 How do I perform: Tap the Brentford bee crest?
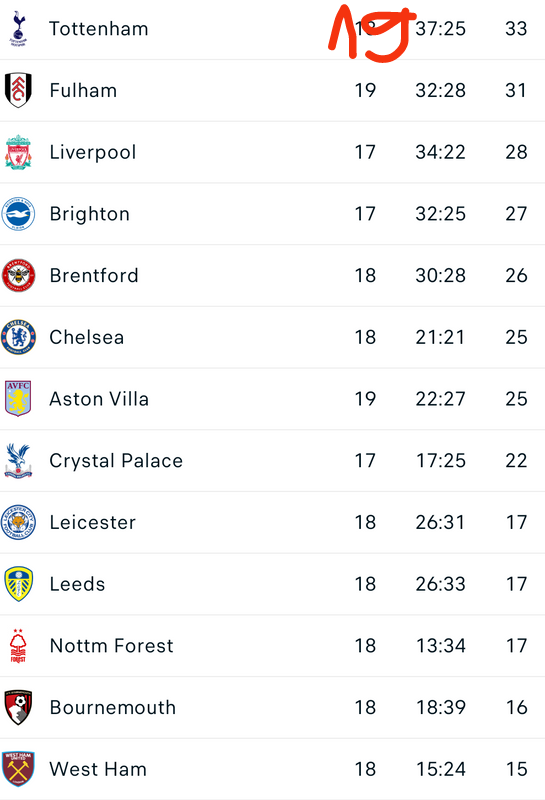pyautogui.click(x=18, y=276)
